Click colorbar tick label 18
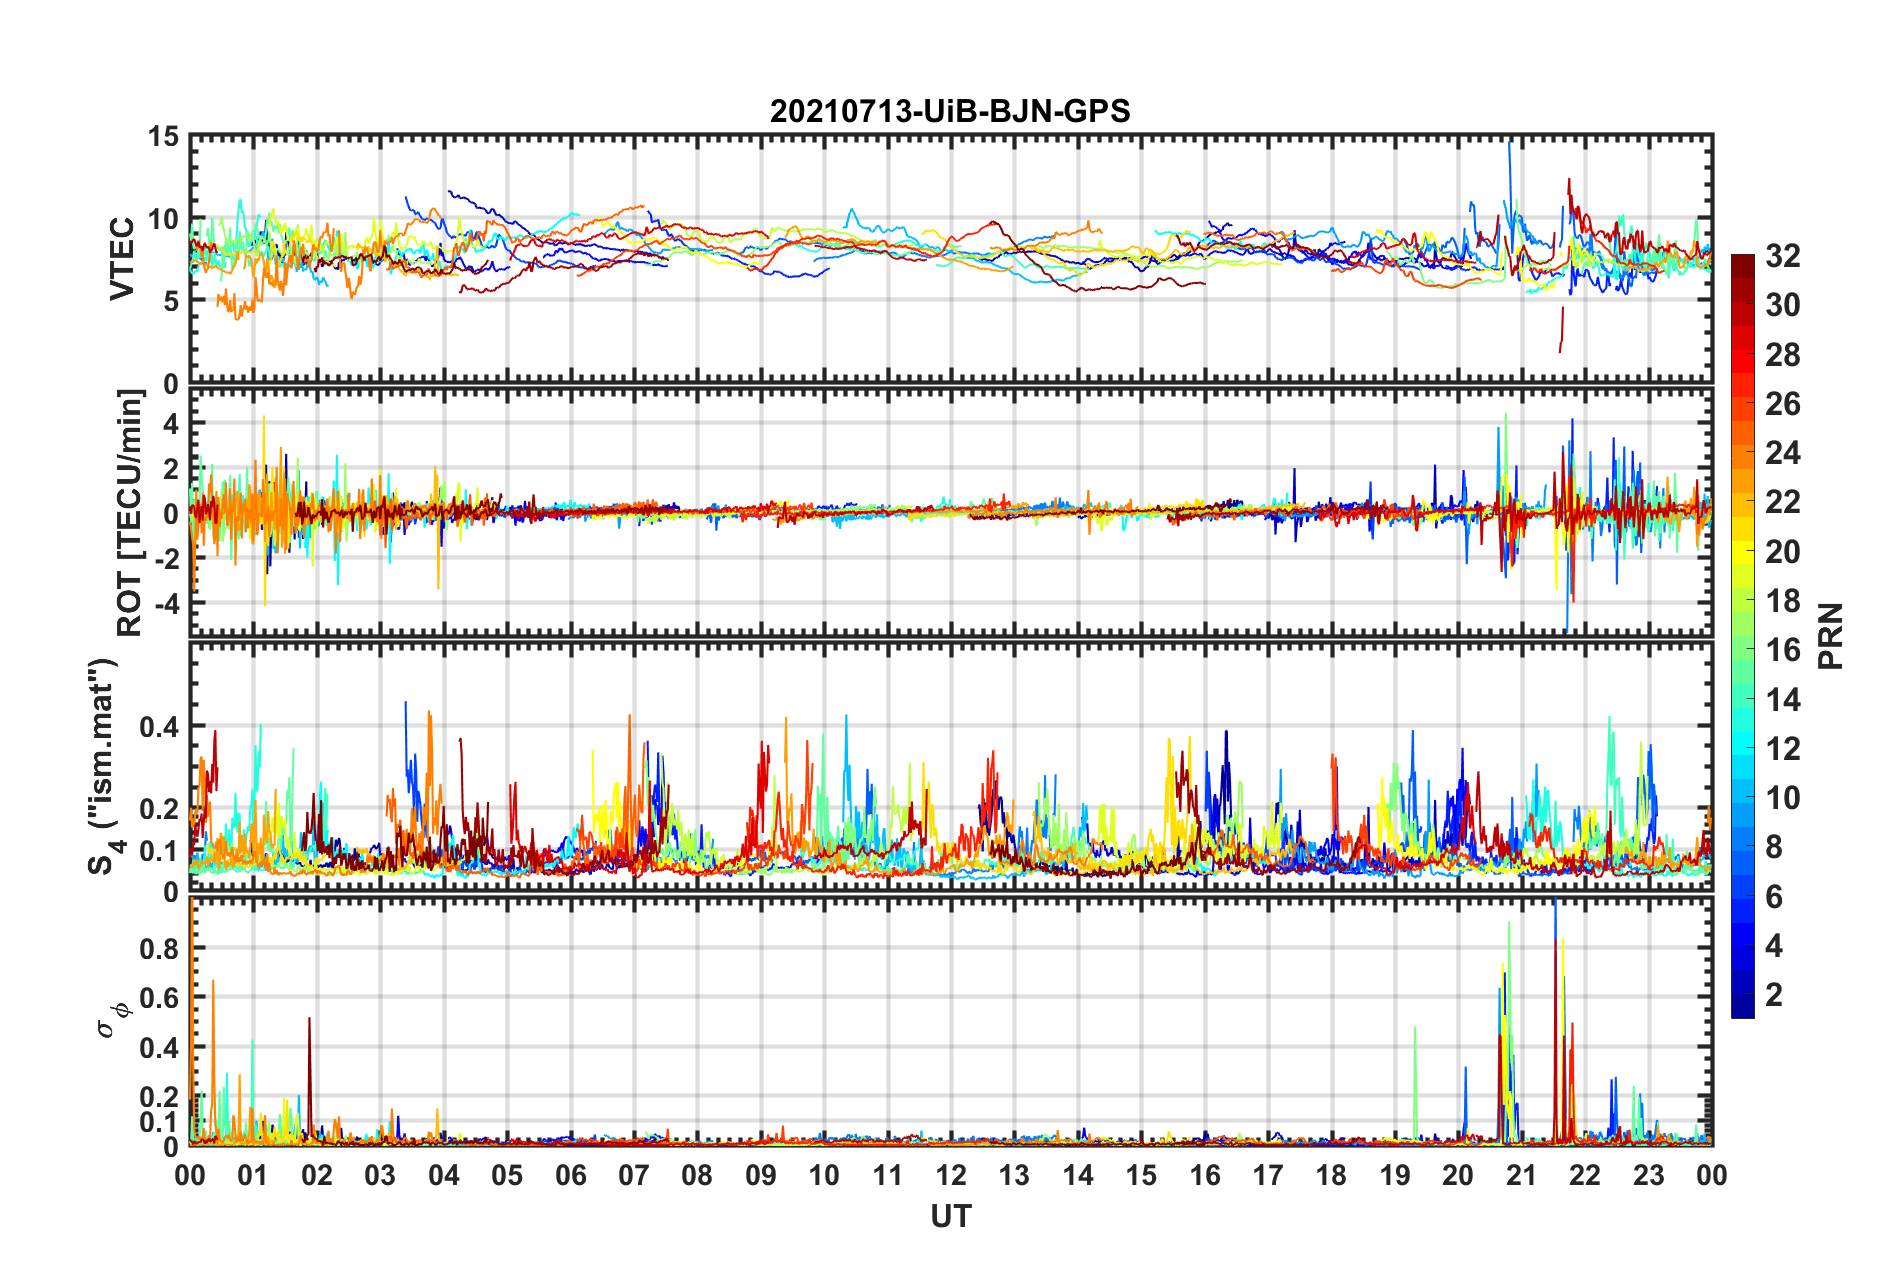The width and height of the screenshot is (1902, 1272). click(x=1782, y=601)
